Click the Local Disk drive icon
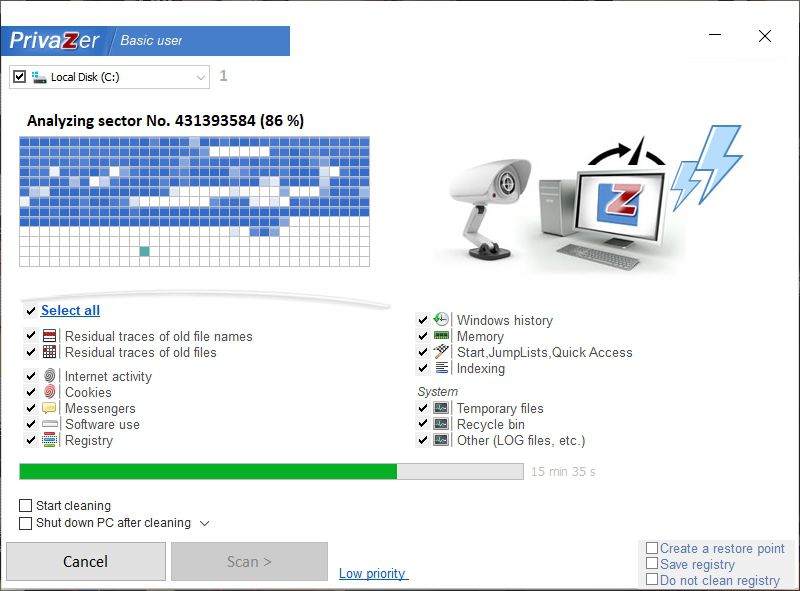The width and height of the screenshot is (800, 591). click(39, 77)
